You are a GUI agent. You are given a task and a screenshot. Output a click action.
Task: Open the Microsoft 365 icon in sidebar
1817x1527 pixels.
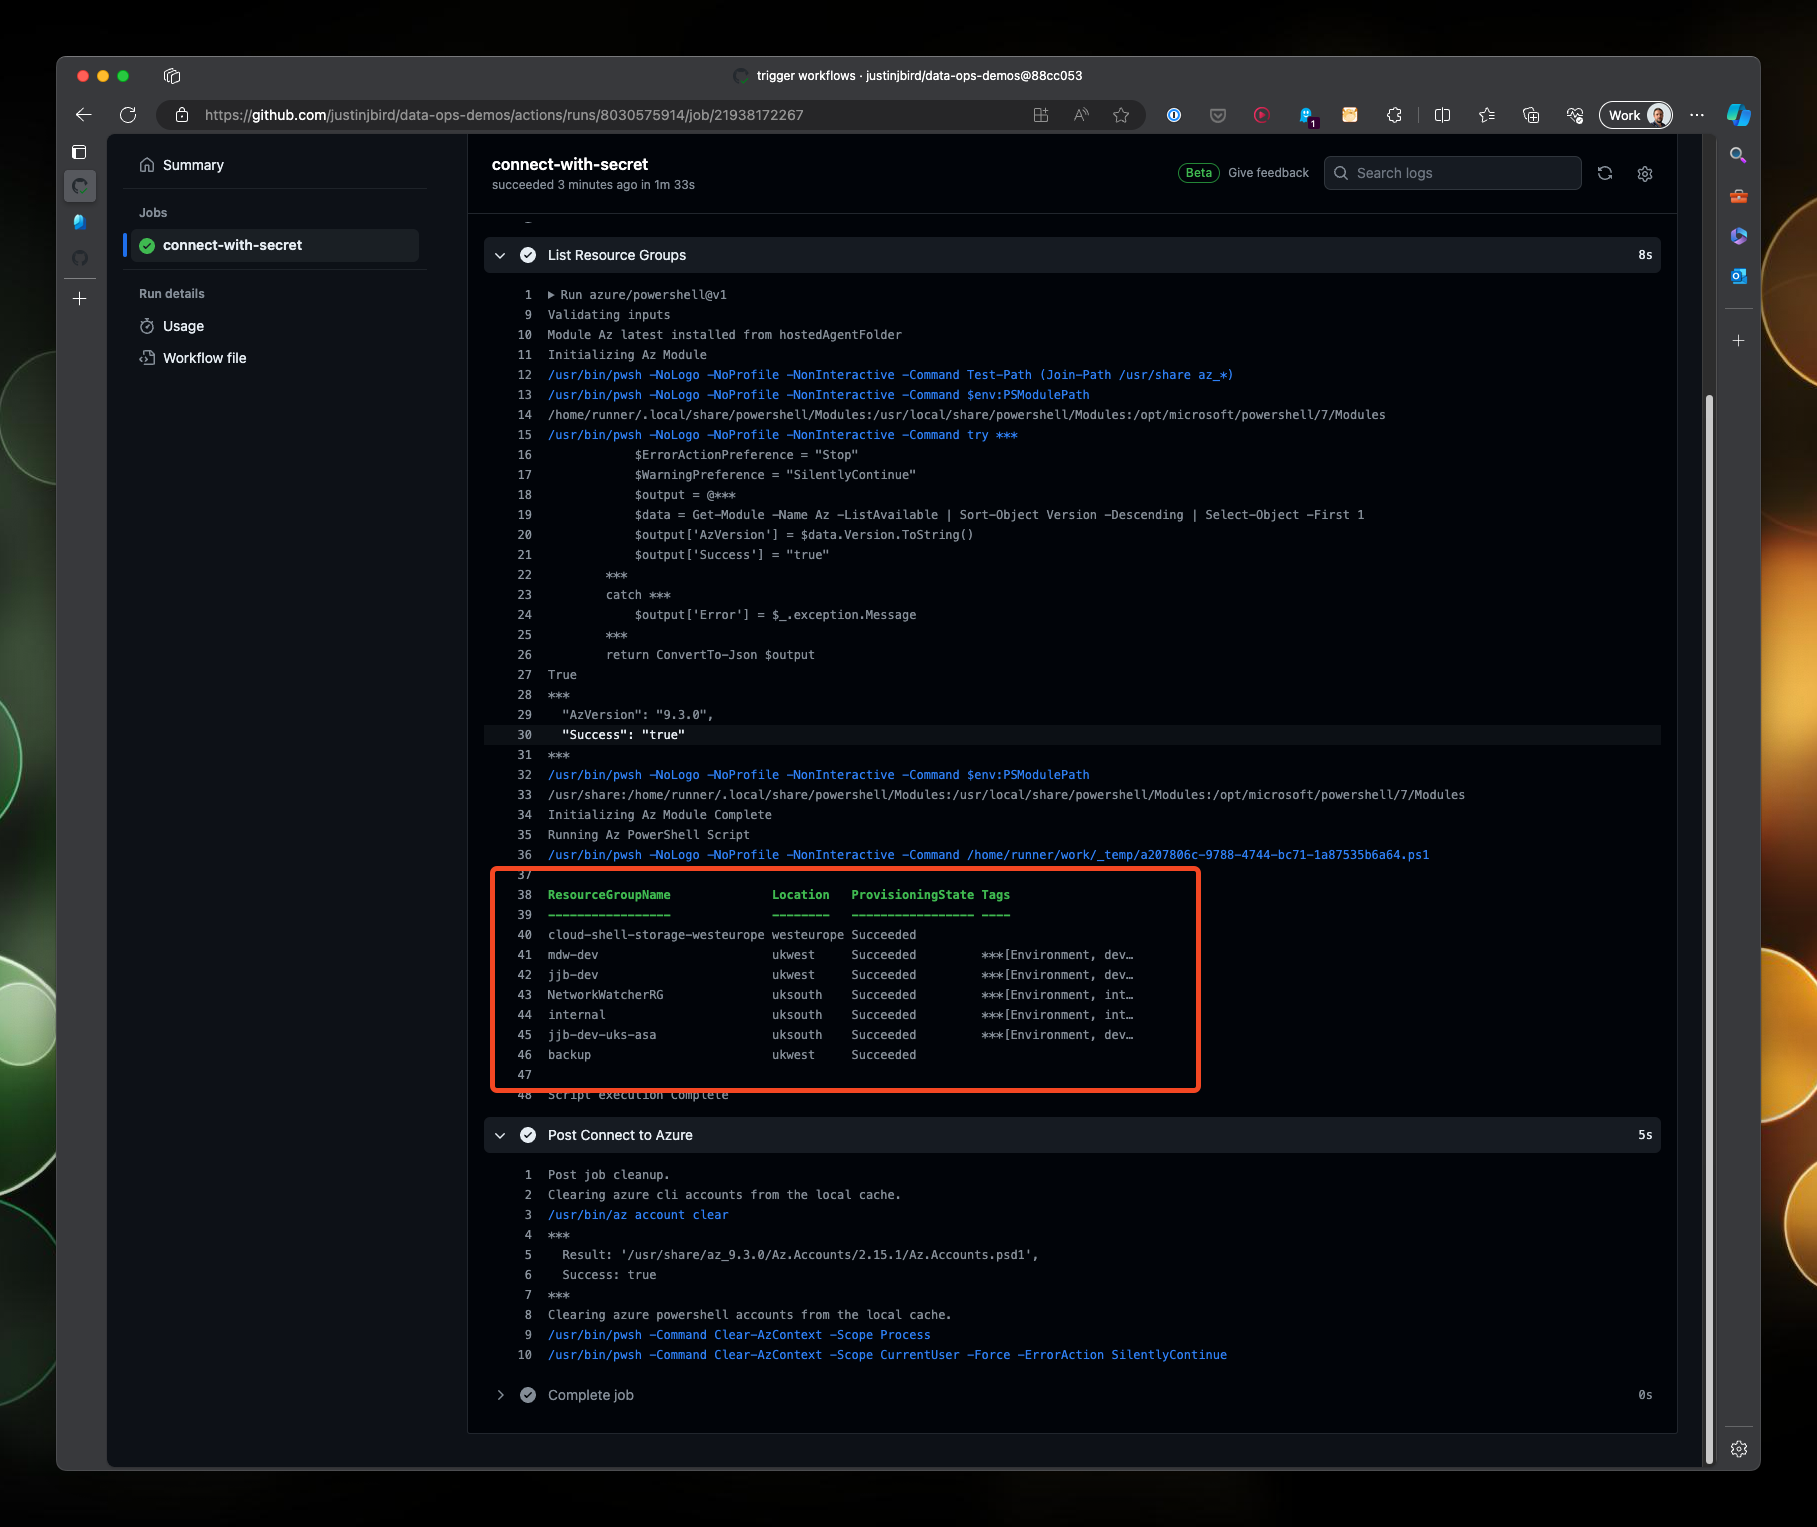[1739, 236]
